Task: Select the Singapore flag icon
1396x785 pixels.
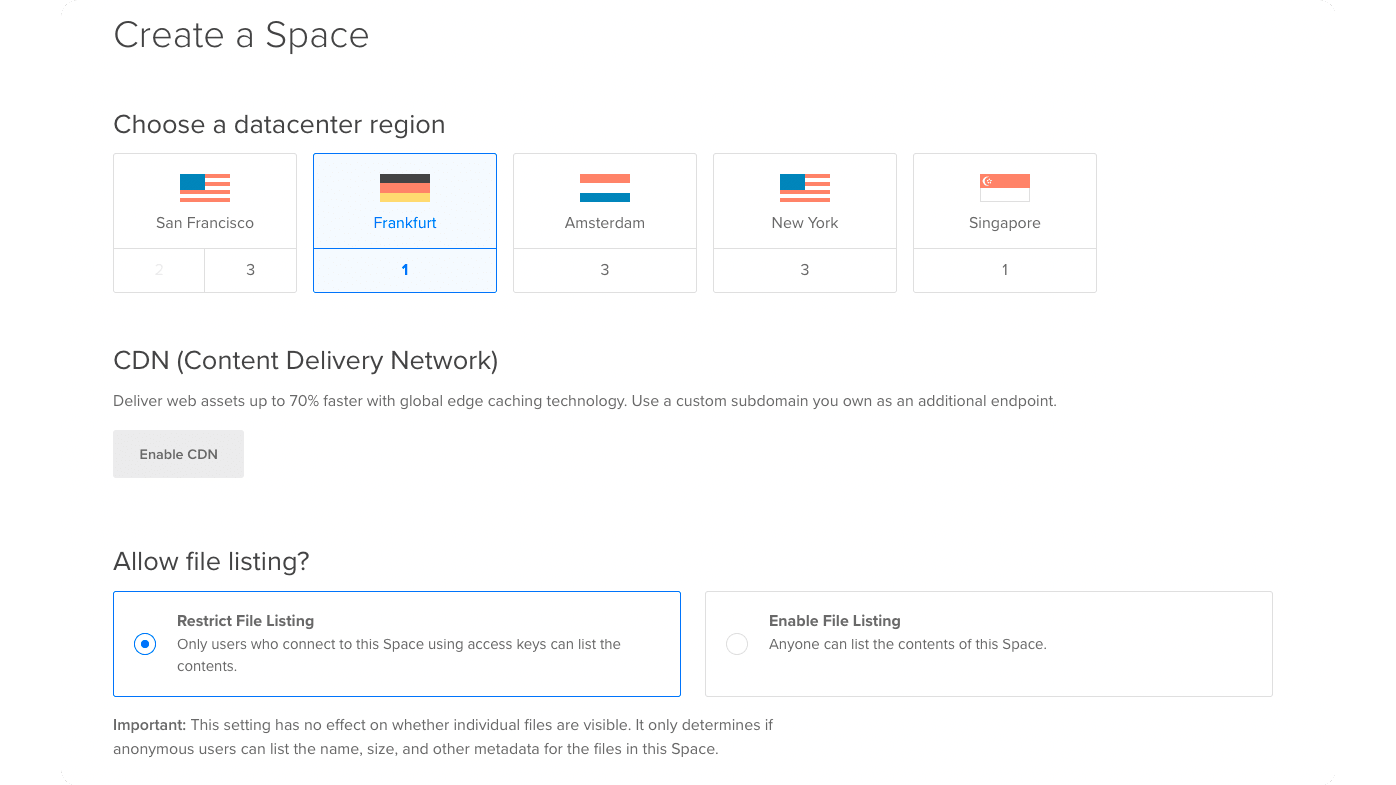Action: point(1005,188)
